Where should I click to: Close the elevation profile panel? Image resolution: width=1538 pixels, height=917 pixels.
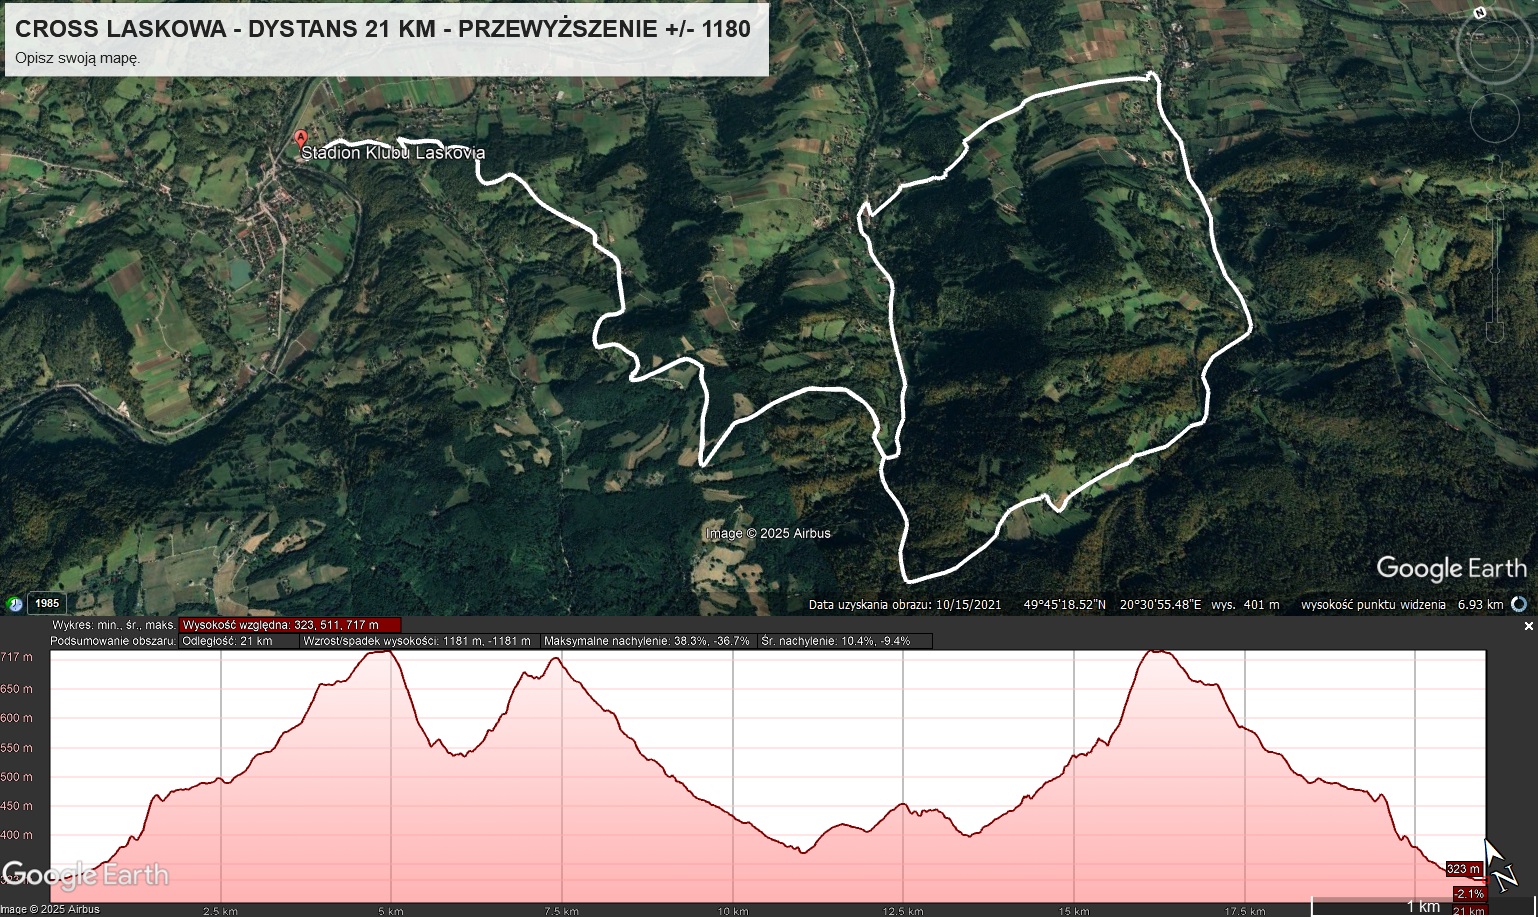(x=1528, y=626)
